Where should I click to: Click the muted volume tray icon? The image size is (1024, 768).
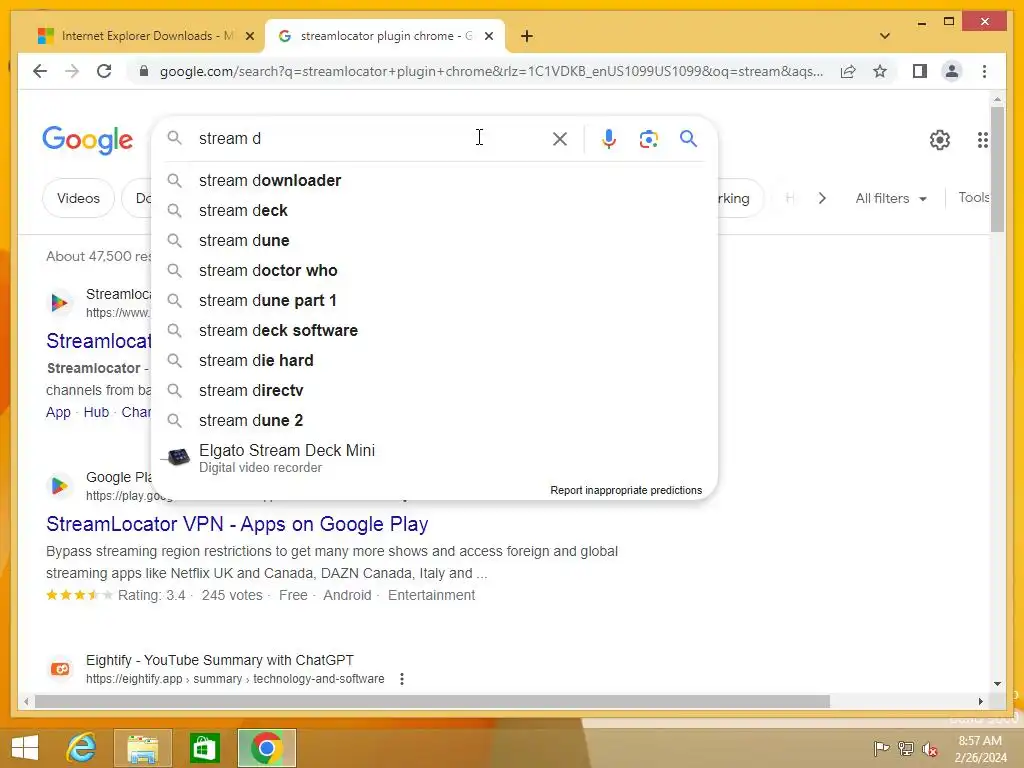pyautogui.click(x=930, y=748)
